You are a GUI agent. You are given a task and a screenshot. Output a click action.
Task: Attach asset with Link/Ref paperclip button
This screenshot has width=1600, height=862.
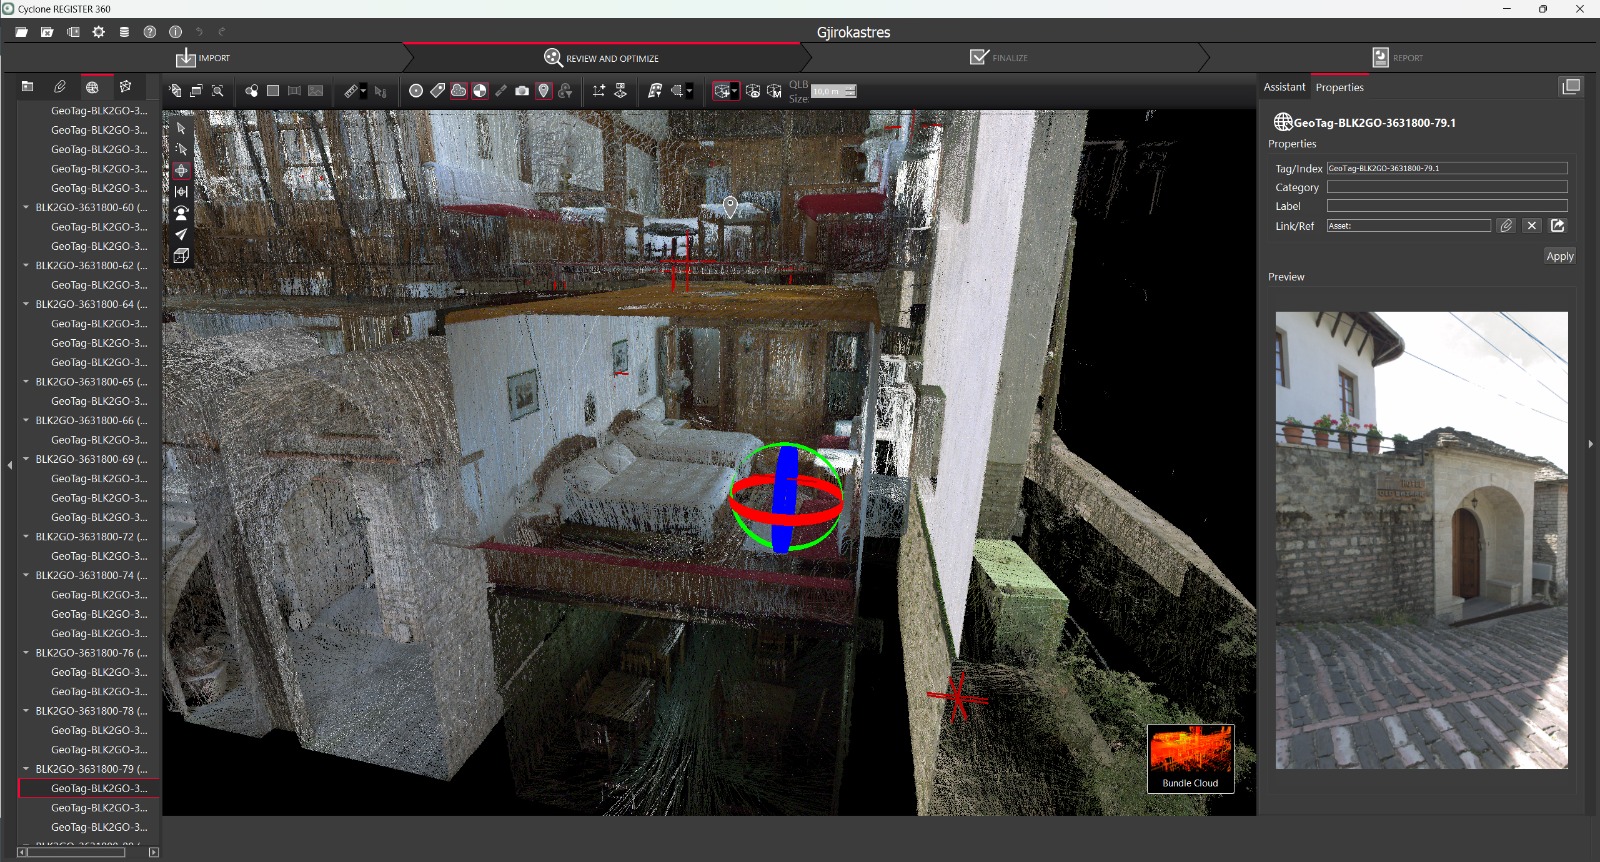(1506, 226)
